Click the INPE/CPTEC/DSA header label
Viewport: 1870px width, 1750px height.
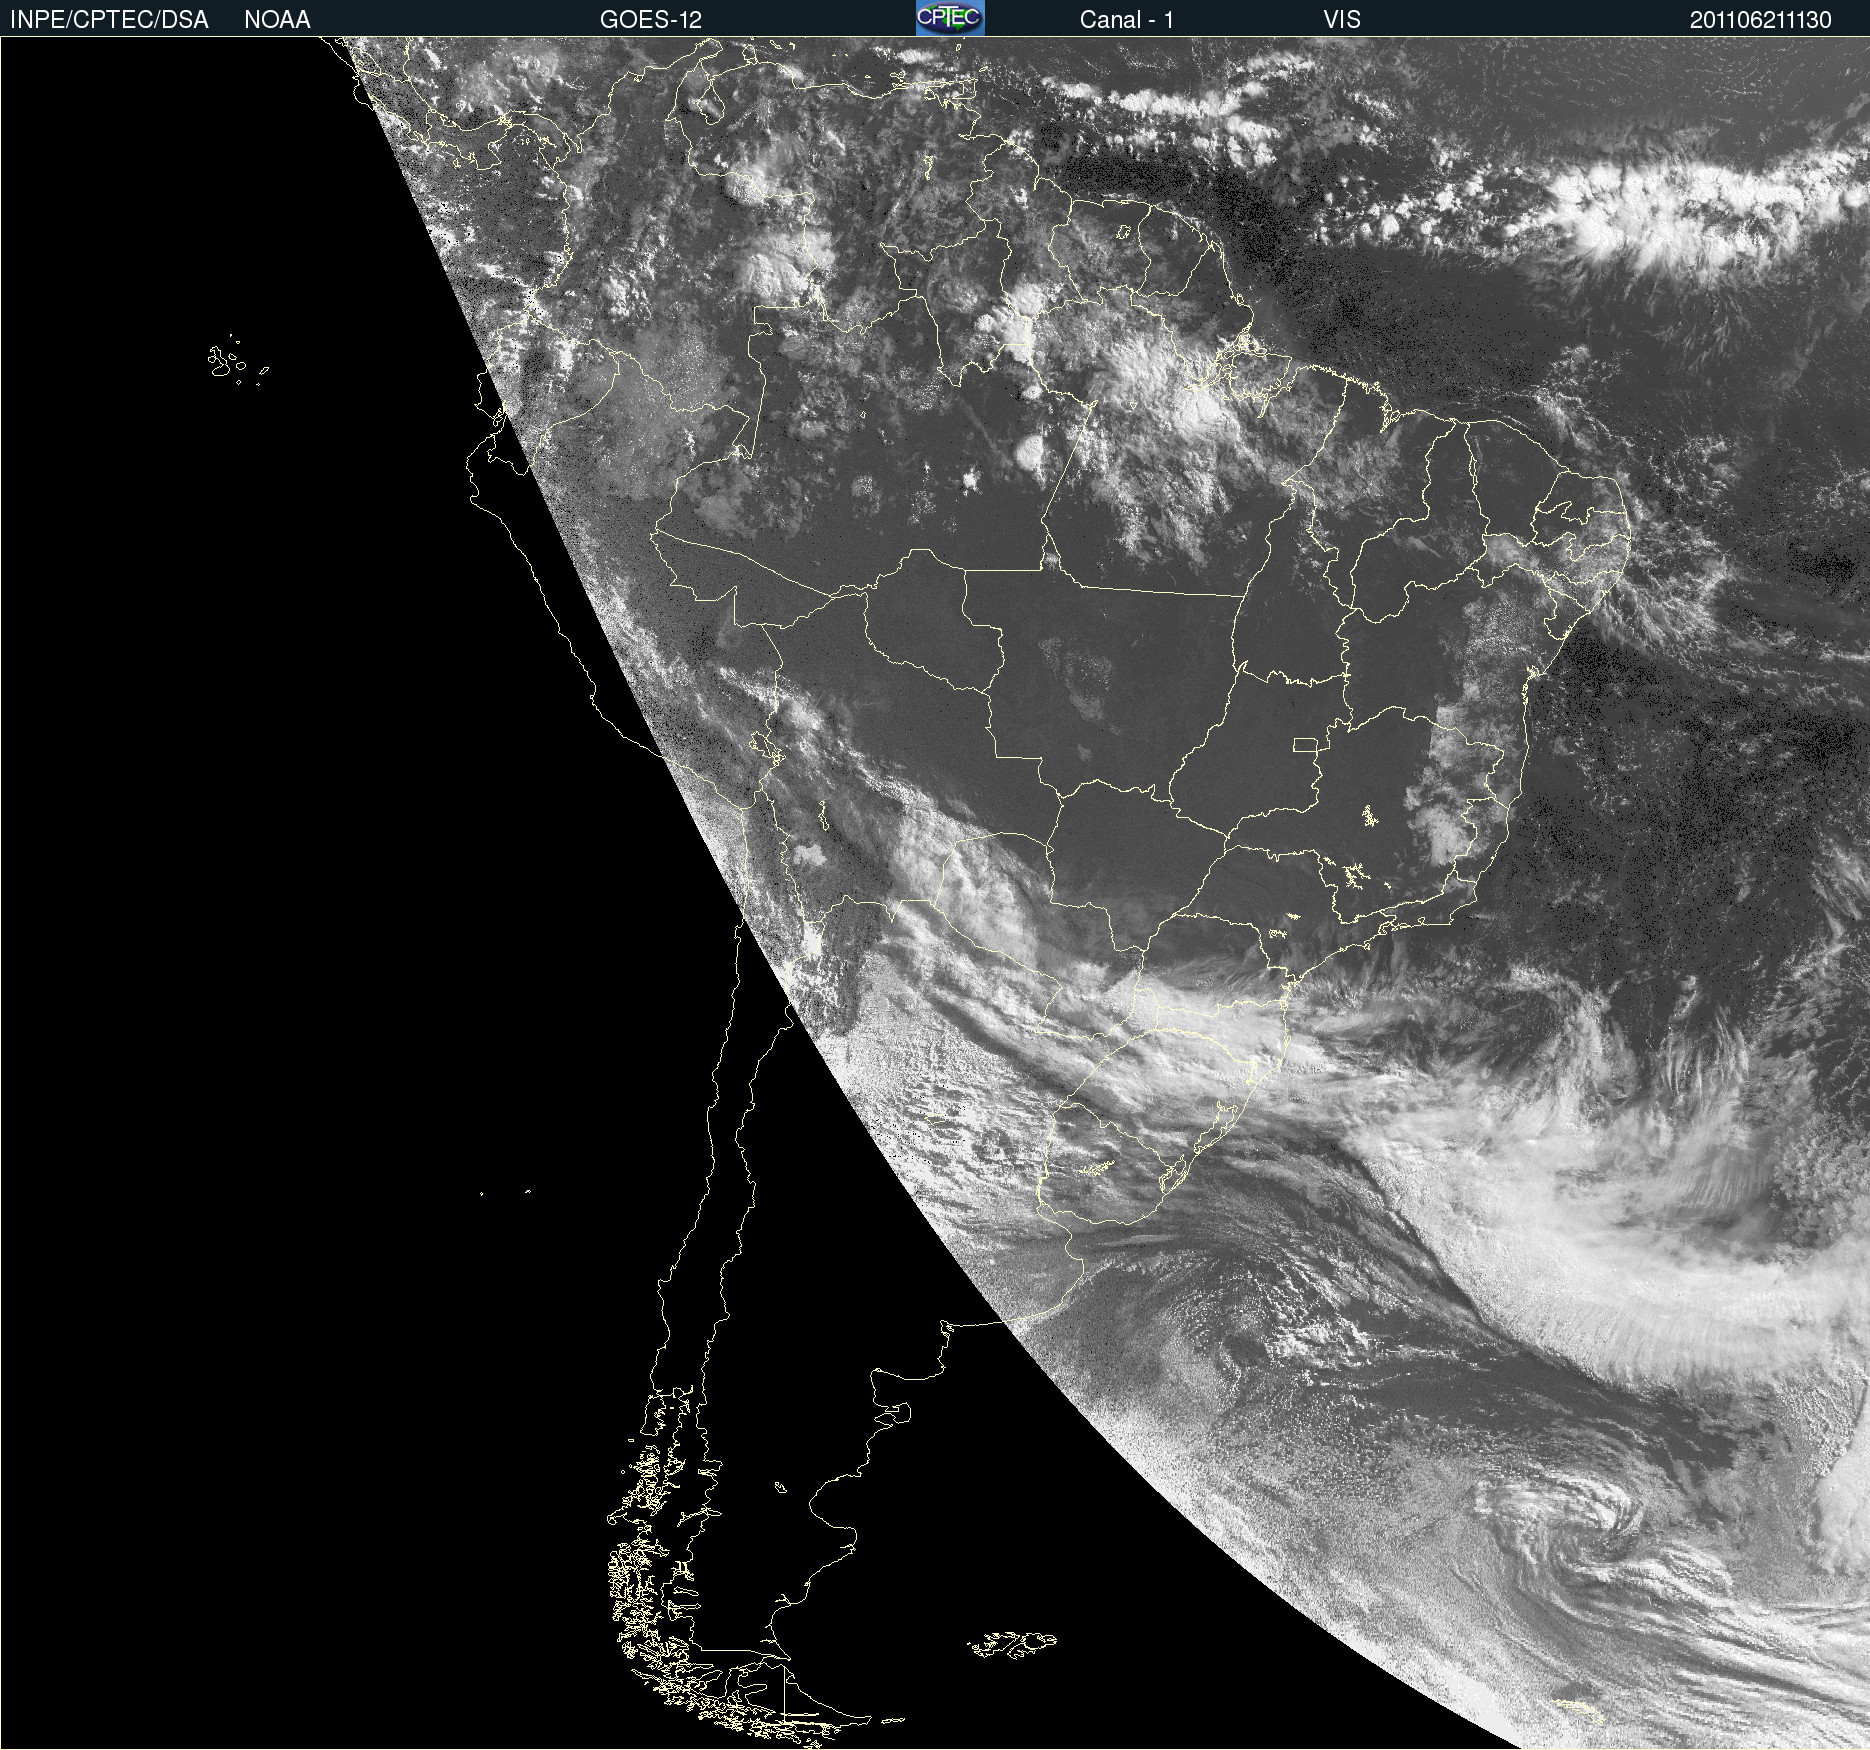pos(109,20)
